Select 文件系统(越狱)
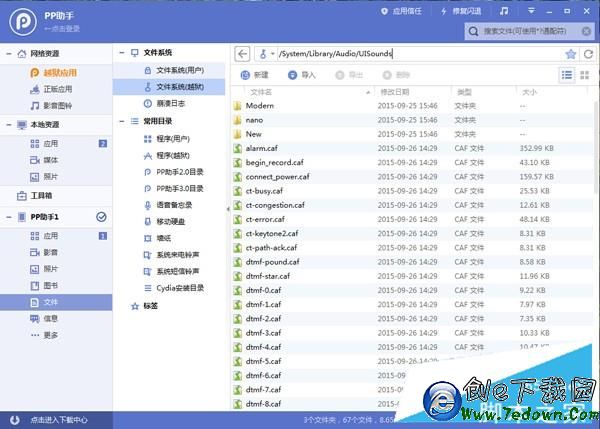600x429 pixels. pos(169,87)
